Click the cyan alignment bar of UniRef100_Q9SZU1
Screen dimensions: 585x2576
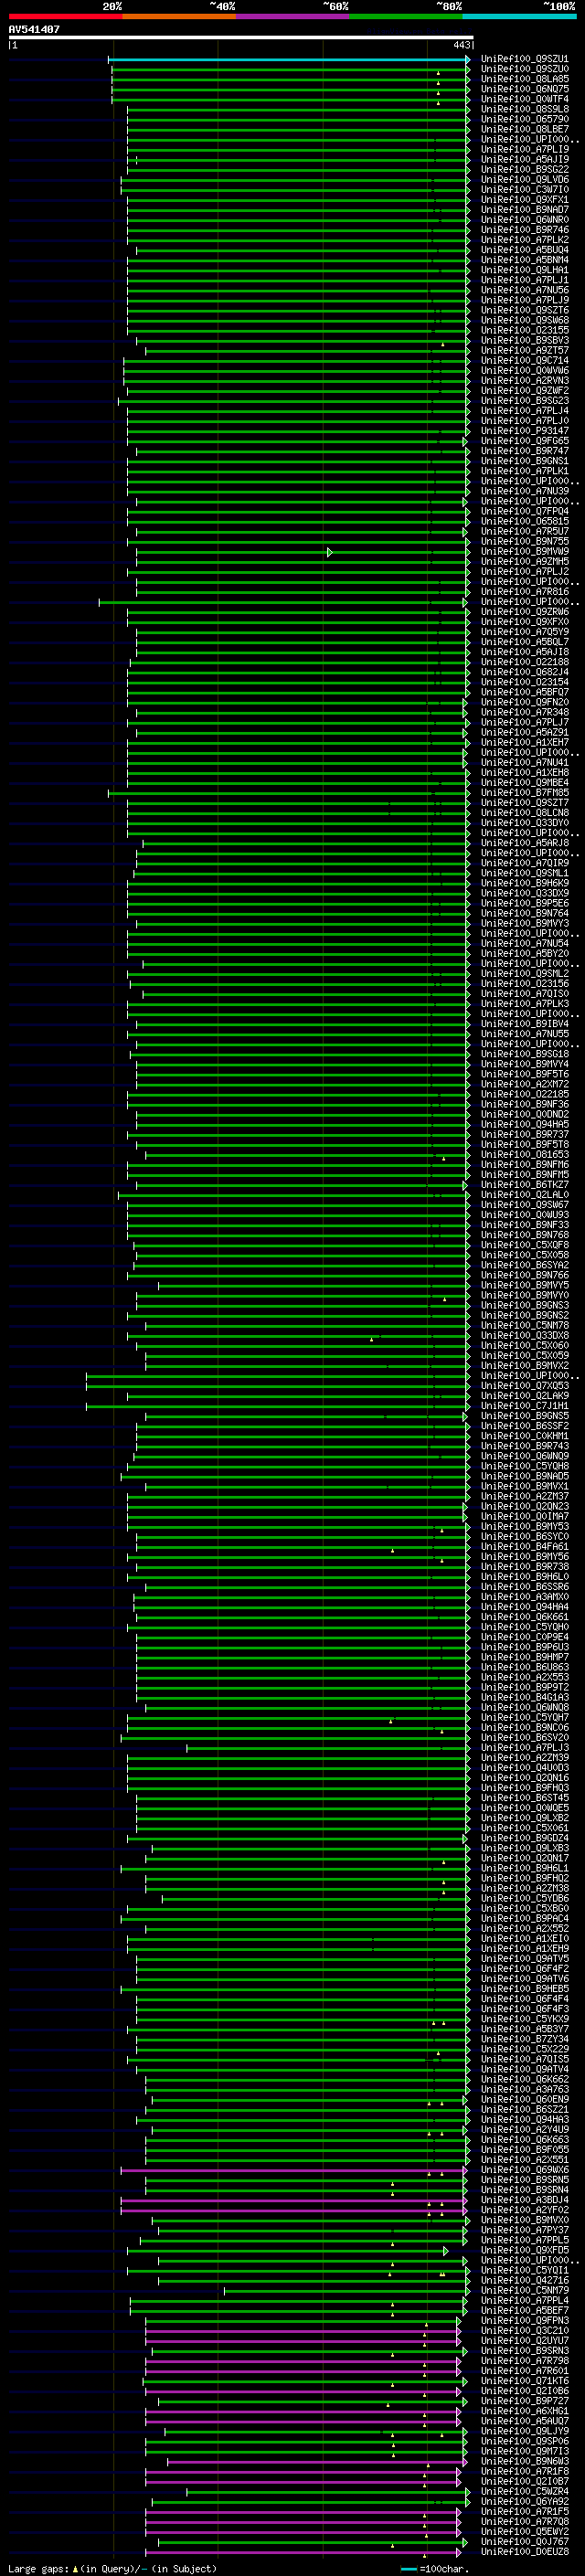coord(288,60)
